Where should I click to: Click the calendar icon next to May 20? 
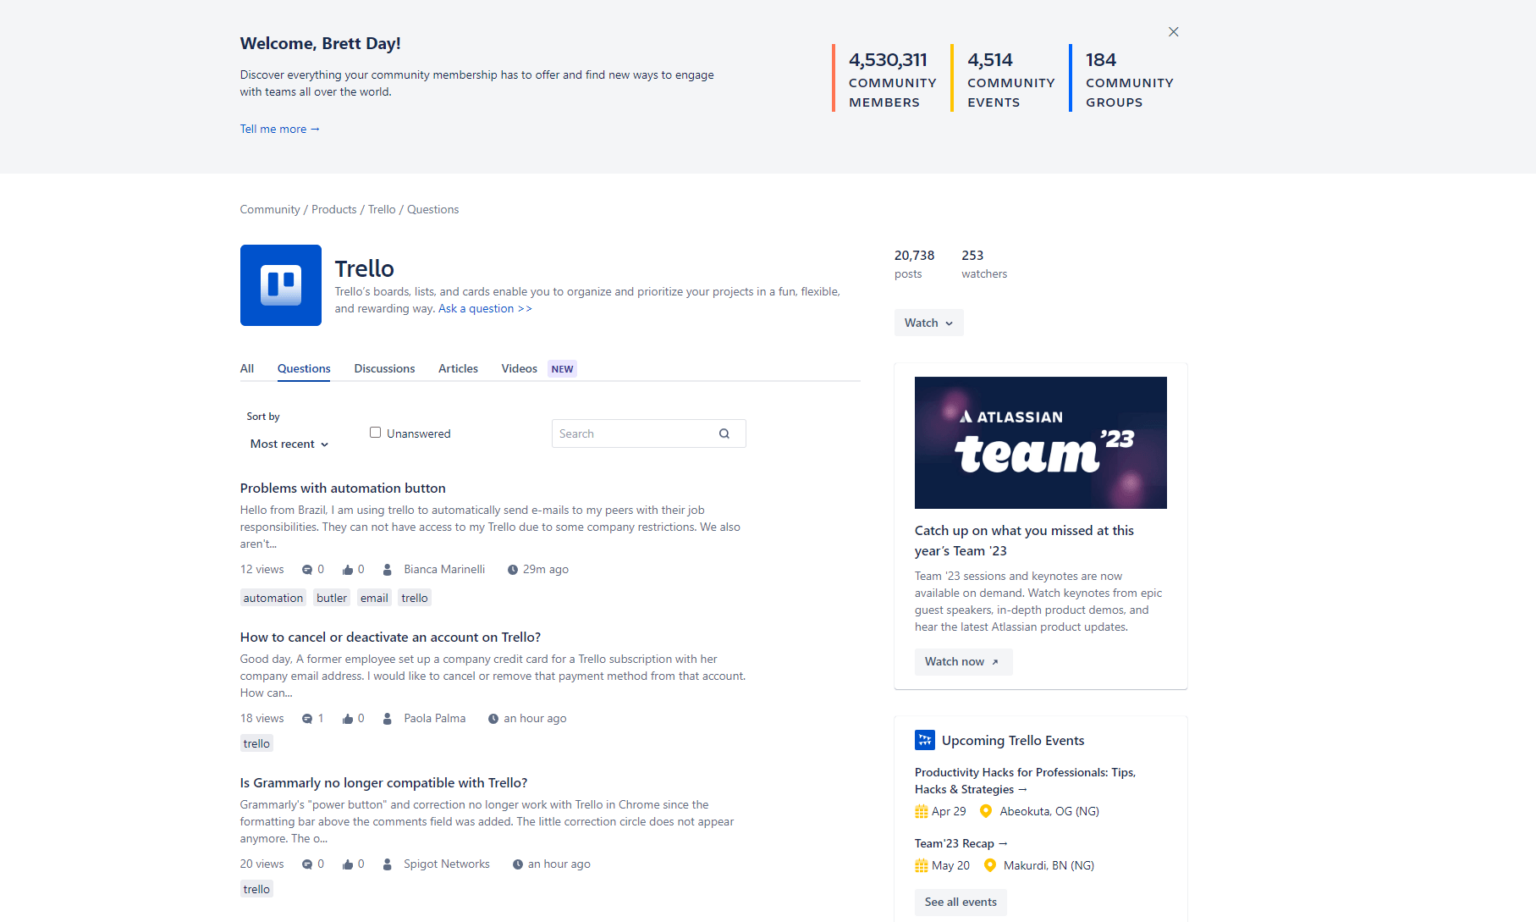coord(920,865)
